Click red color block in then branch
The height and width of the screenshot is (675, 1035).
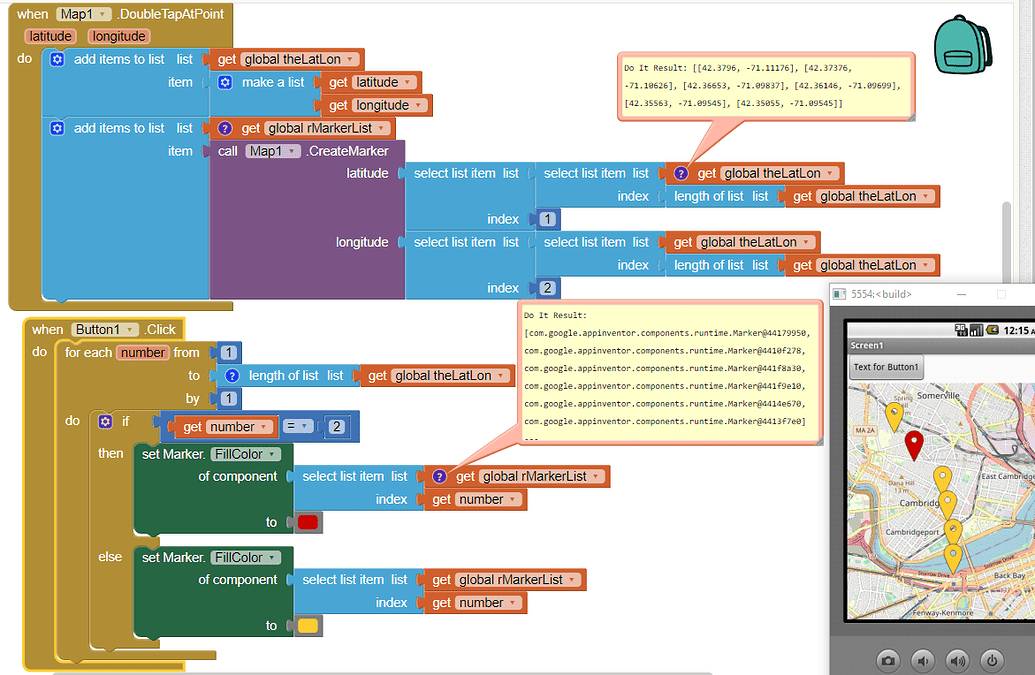(x=308, y=523)
